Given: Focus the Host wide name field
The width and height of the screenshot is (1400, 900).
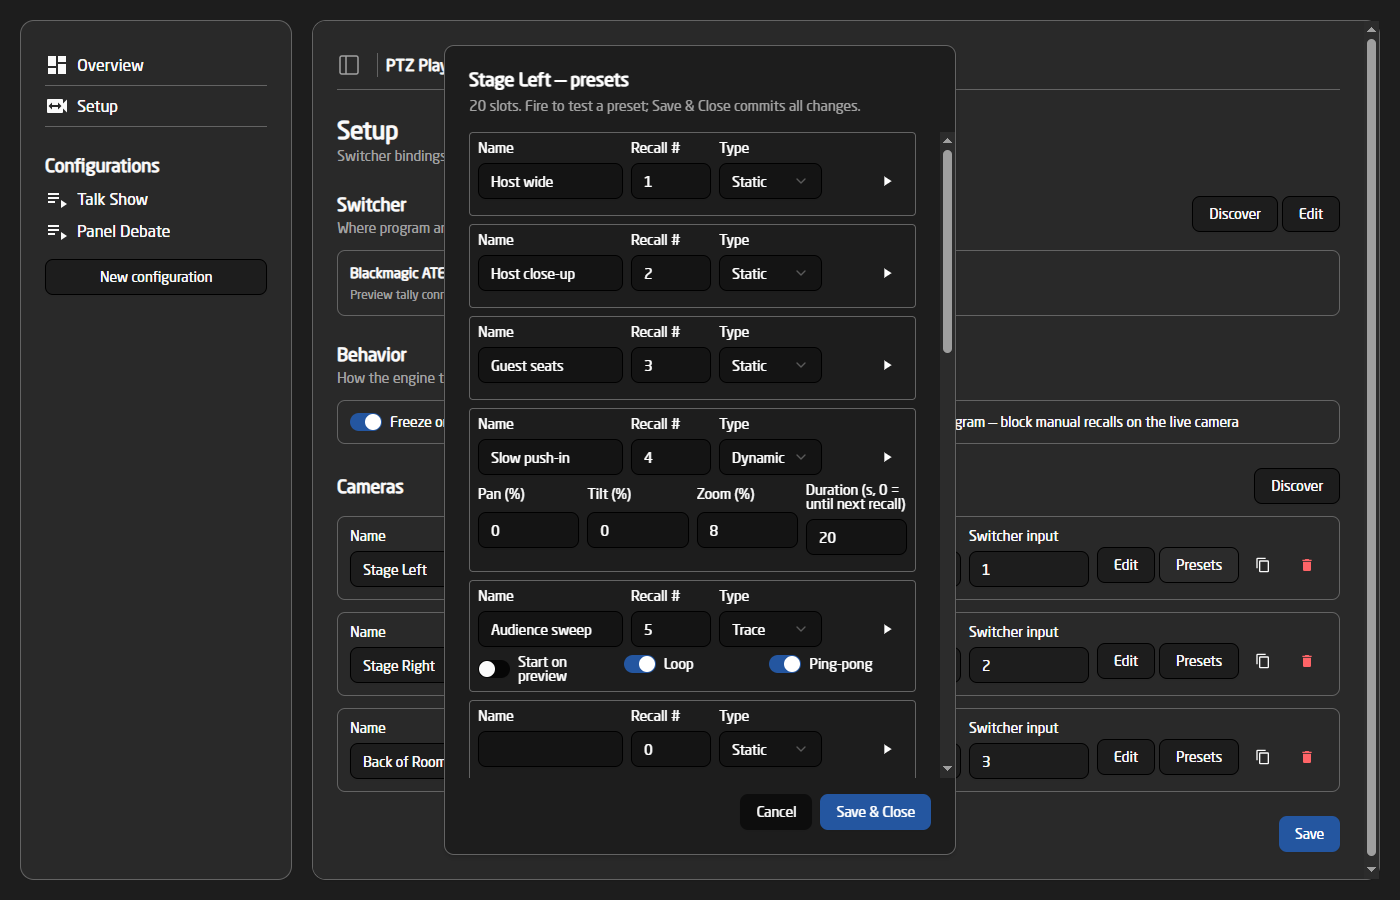Looking at the screenshot, I should [550, 181].
